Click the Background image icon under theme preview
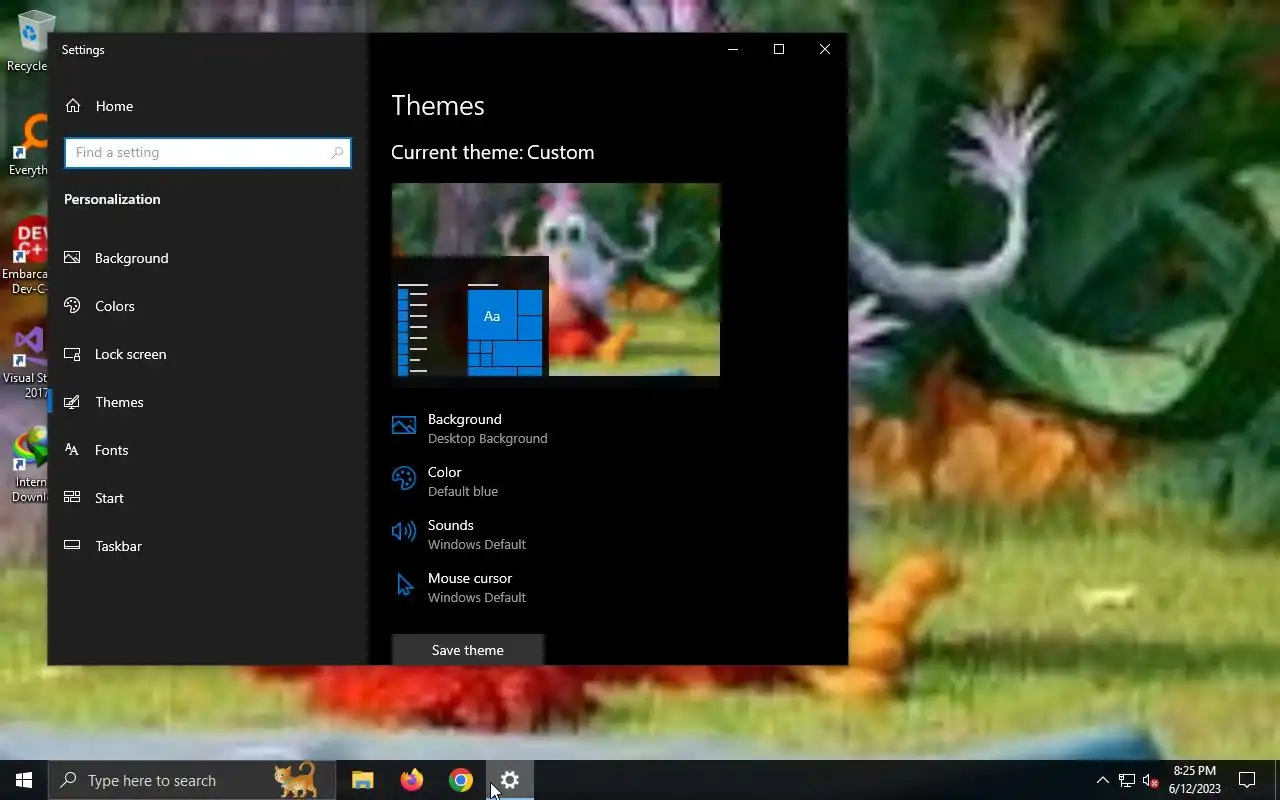 (404, 426)
